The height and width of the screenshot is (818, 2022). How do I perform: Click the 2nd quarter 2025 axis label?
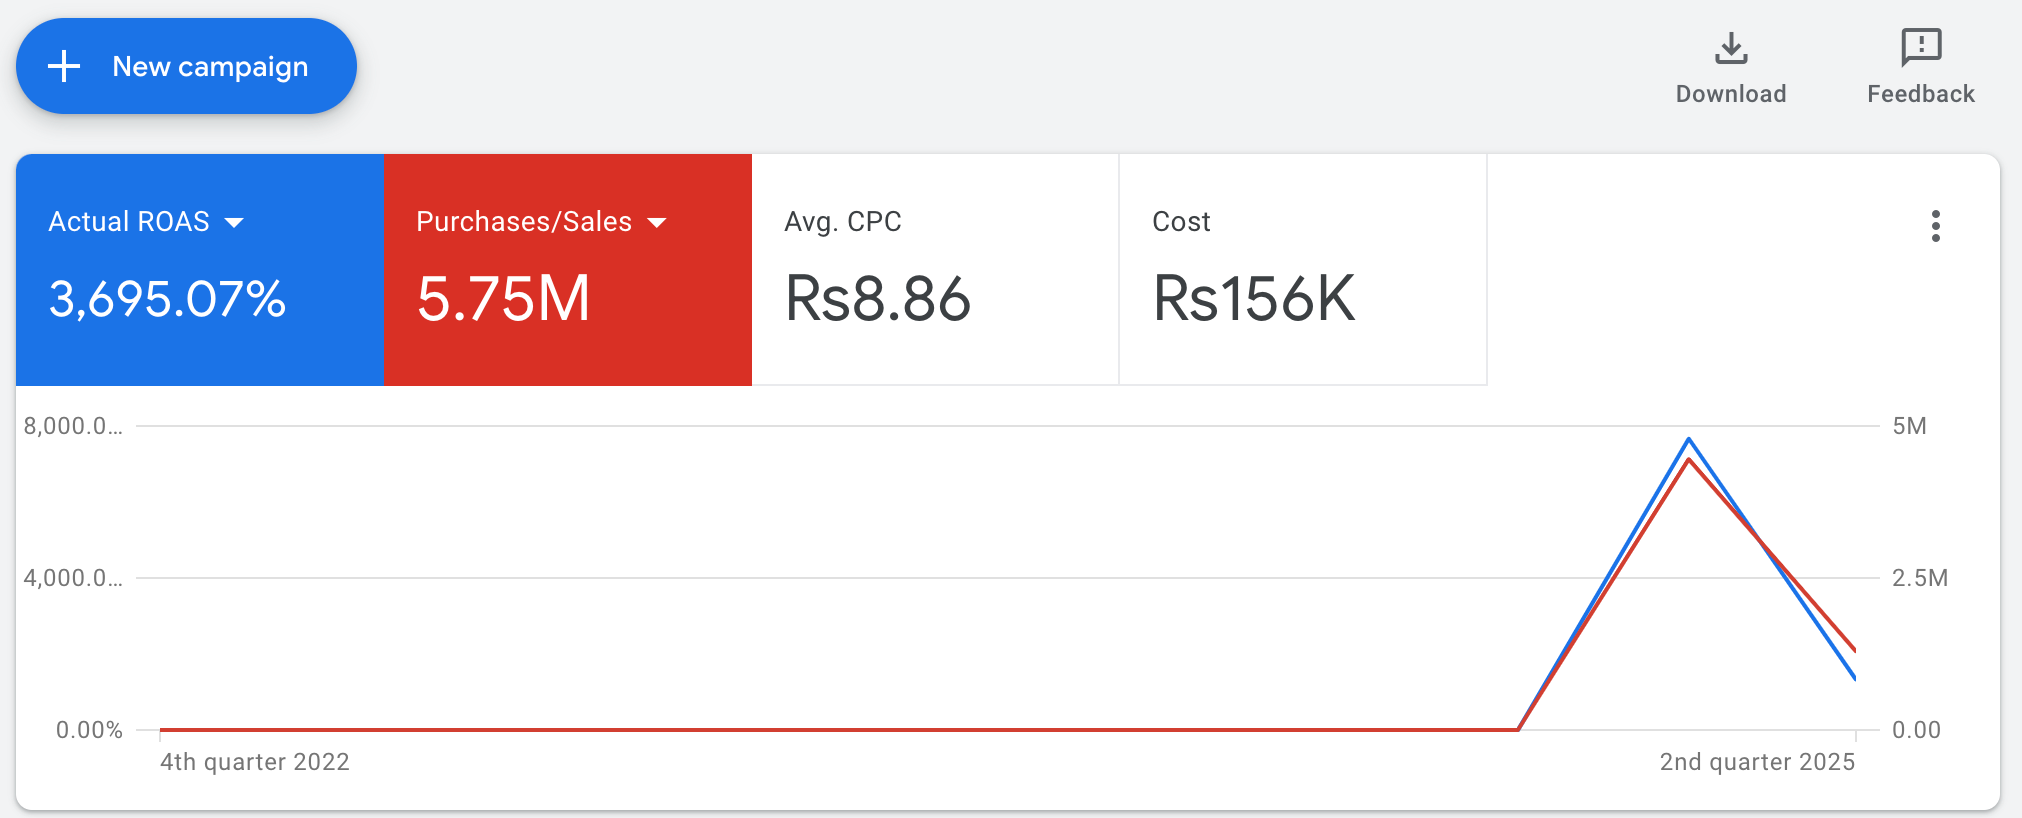pyautogui.click(x=1756, y=761)
